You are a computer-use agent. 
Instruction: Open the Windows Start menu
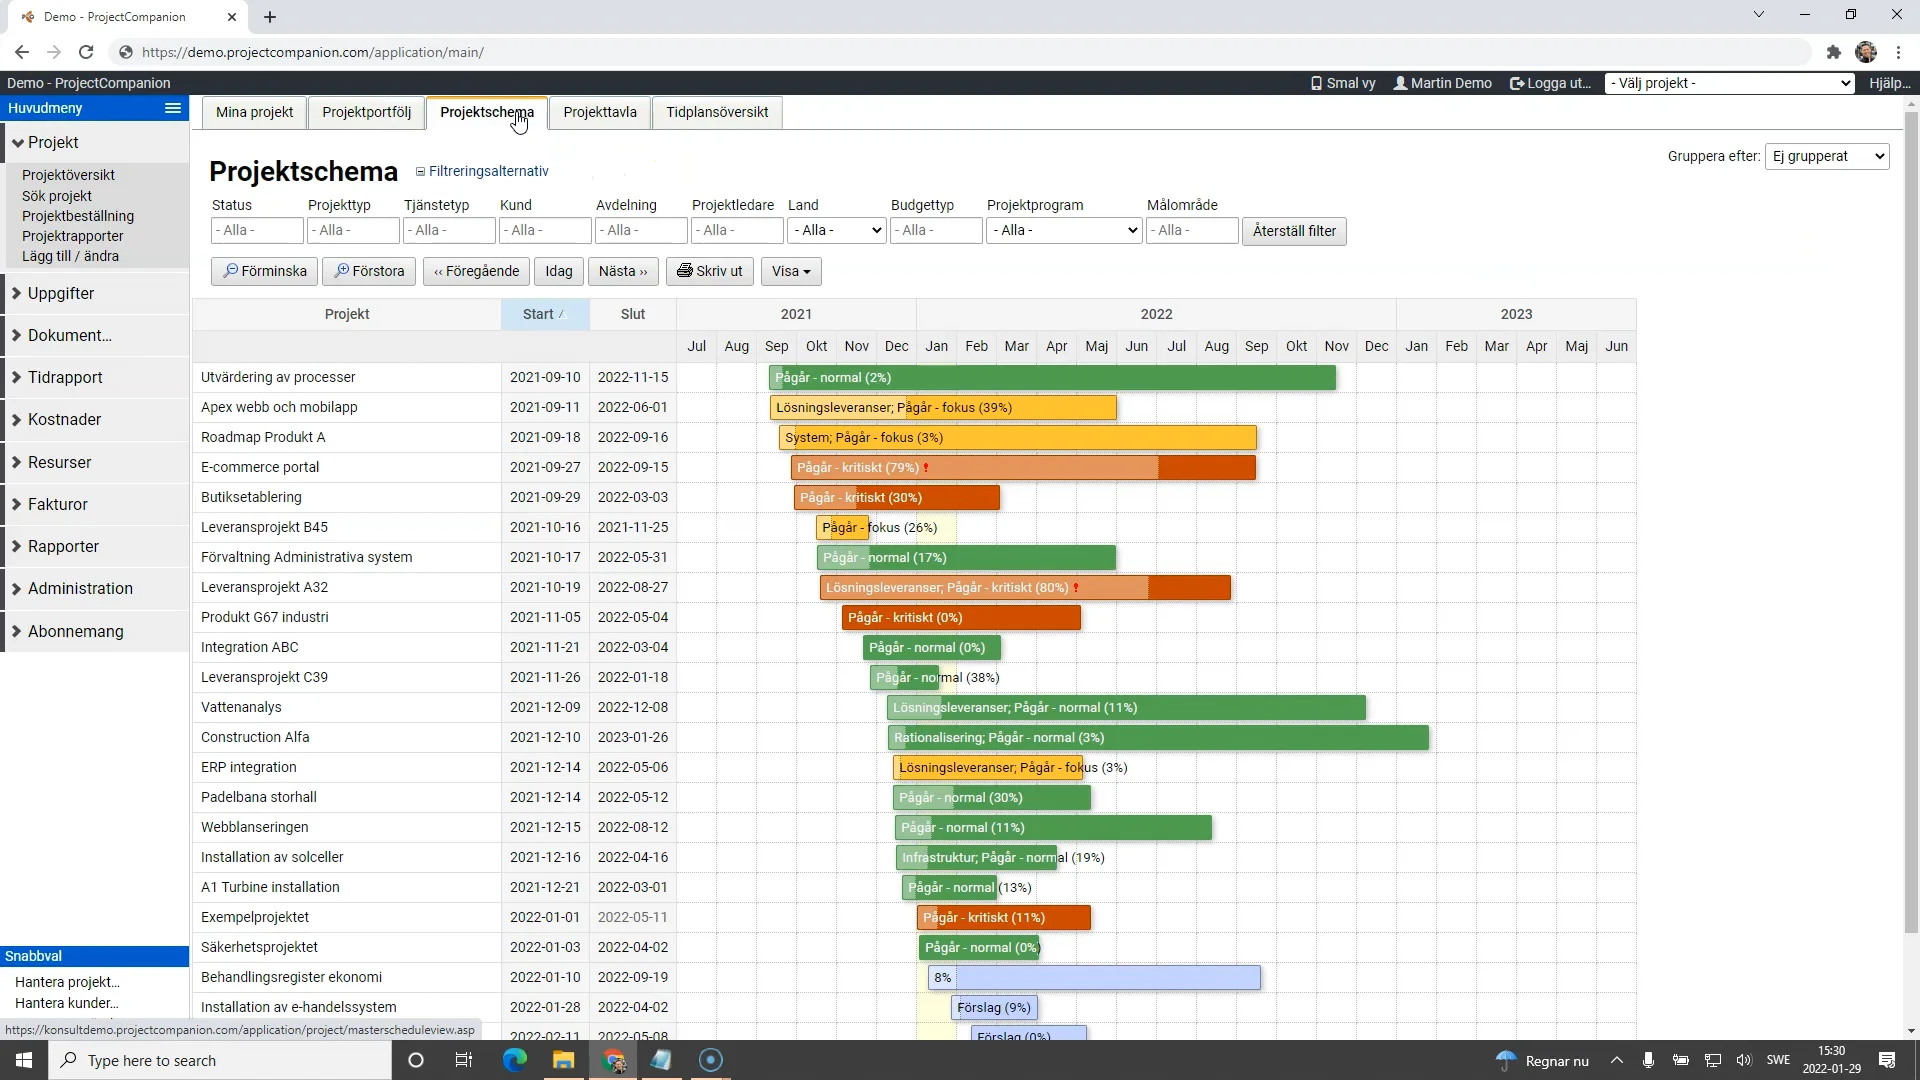point(24,1060)
